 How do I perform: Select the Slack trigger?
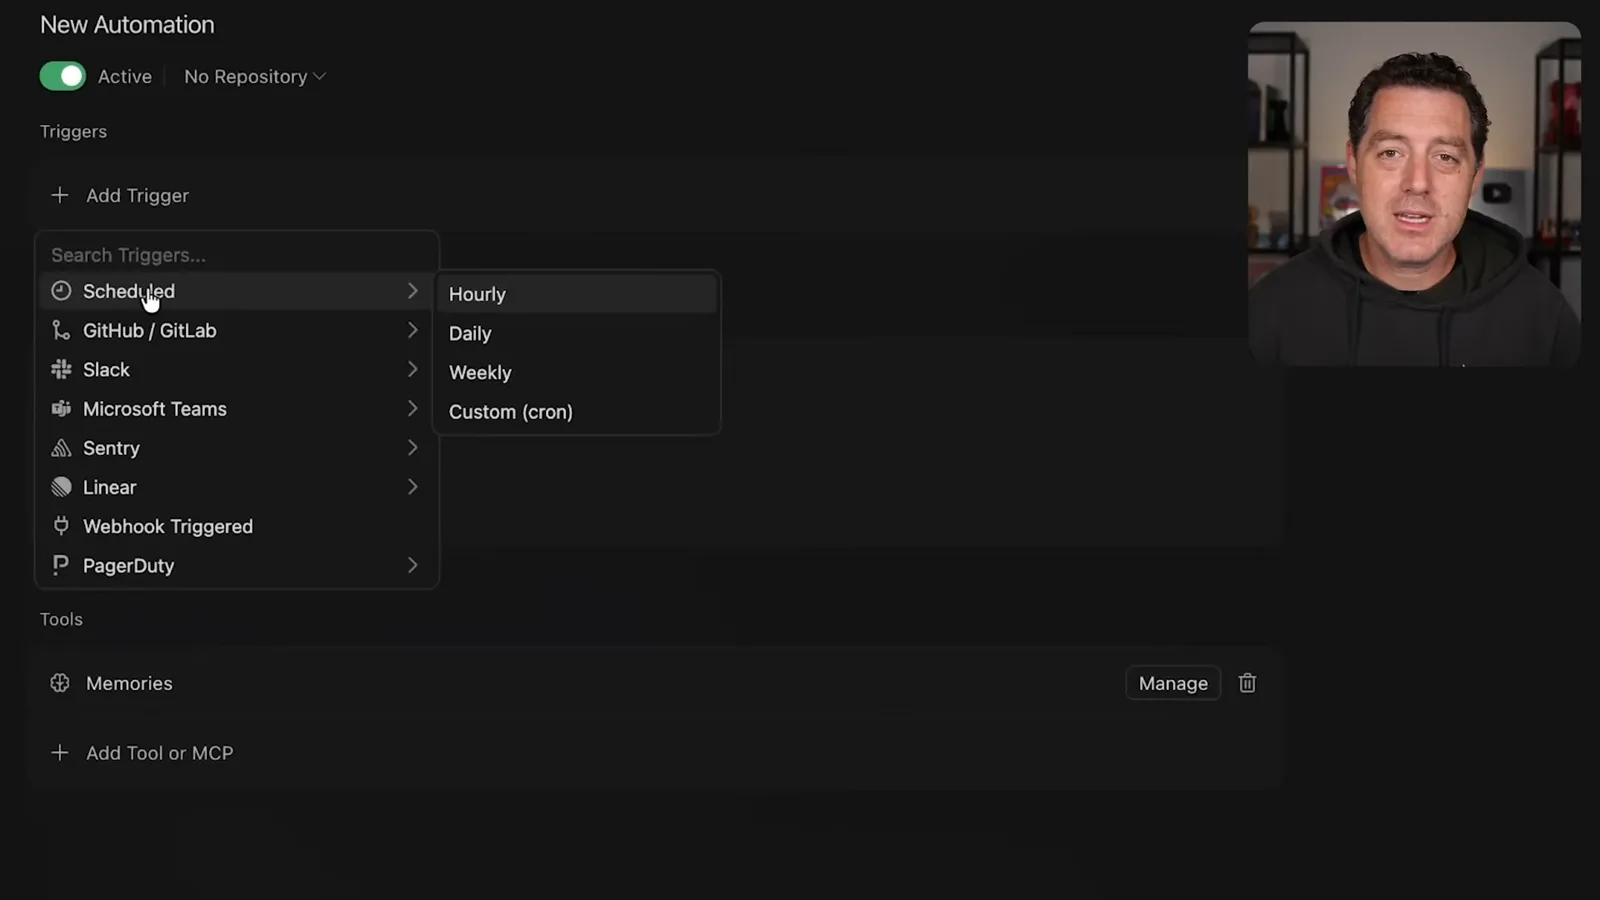point(237,369)
